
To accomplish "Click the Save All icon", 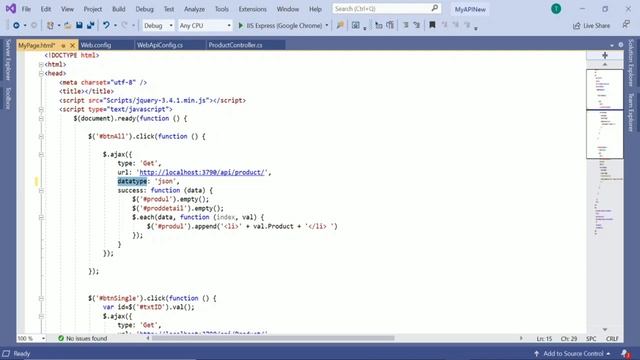I will pos(91,25).
